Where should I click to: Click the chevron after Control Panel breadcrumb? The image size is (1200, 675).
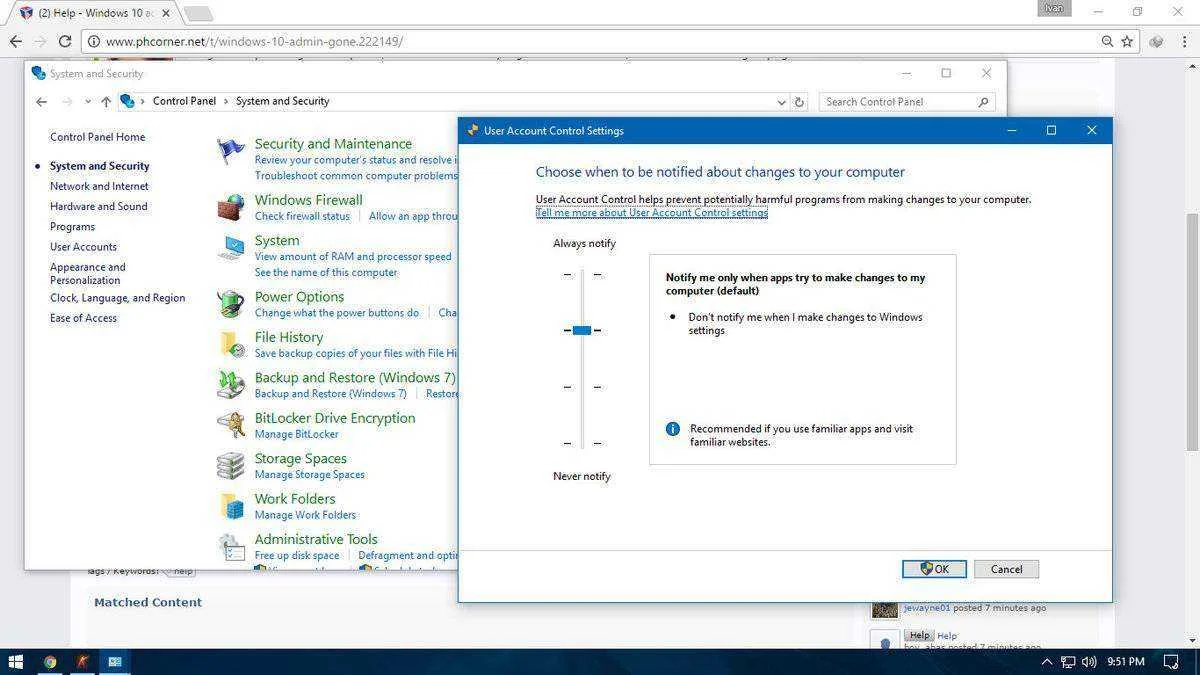(226, 101)
